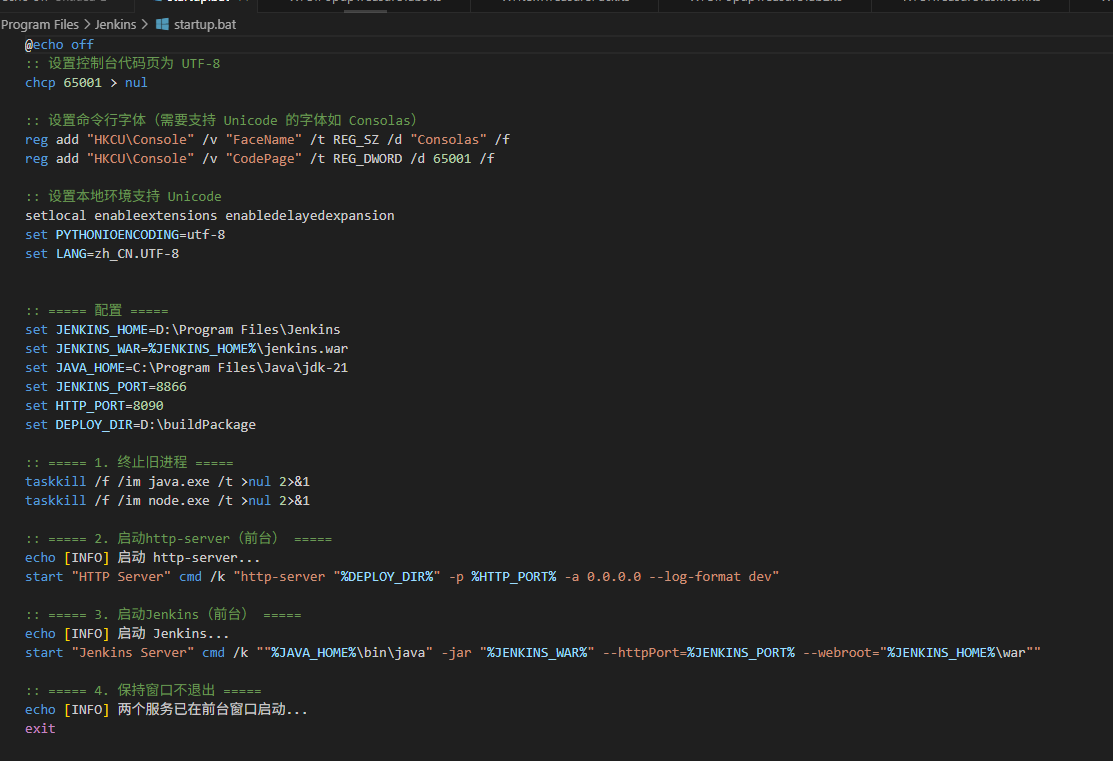The width and height of the screenshot is (1113, 761).
Task: Click the reg add line with "FaceName"
Action: [268, 139]
